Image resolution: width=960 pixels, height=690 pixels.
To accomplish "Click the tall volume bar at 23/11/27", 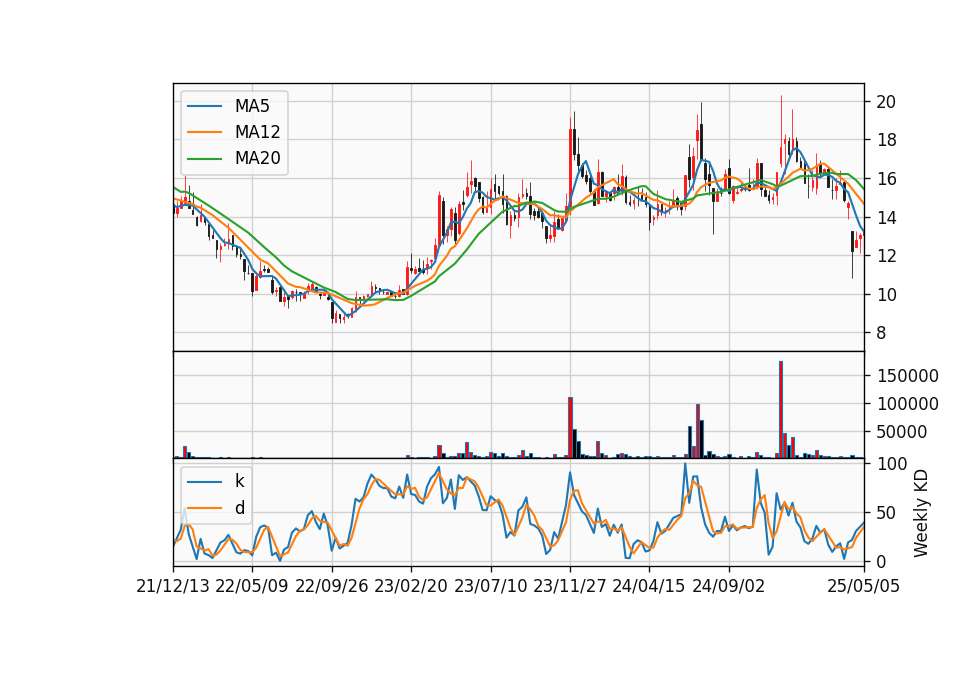I will coord(570,427).
